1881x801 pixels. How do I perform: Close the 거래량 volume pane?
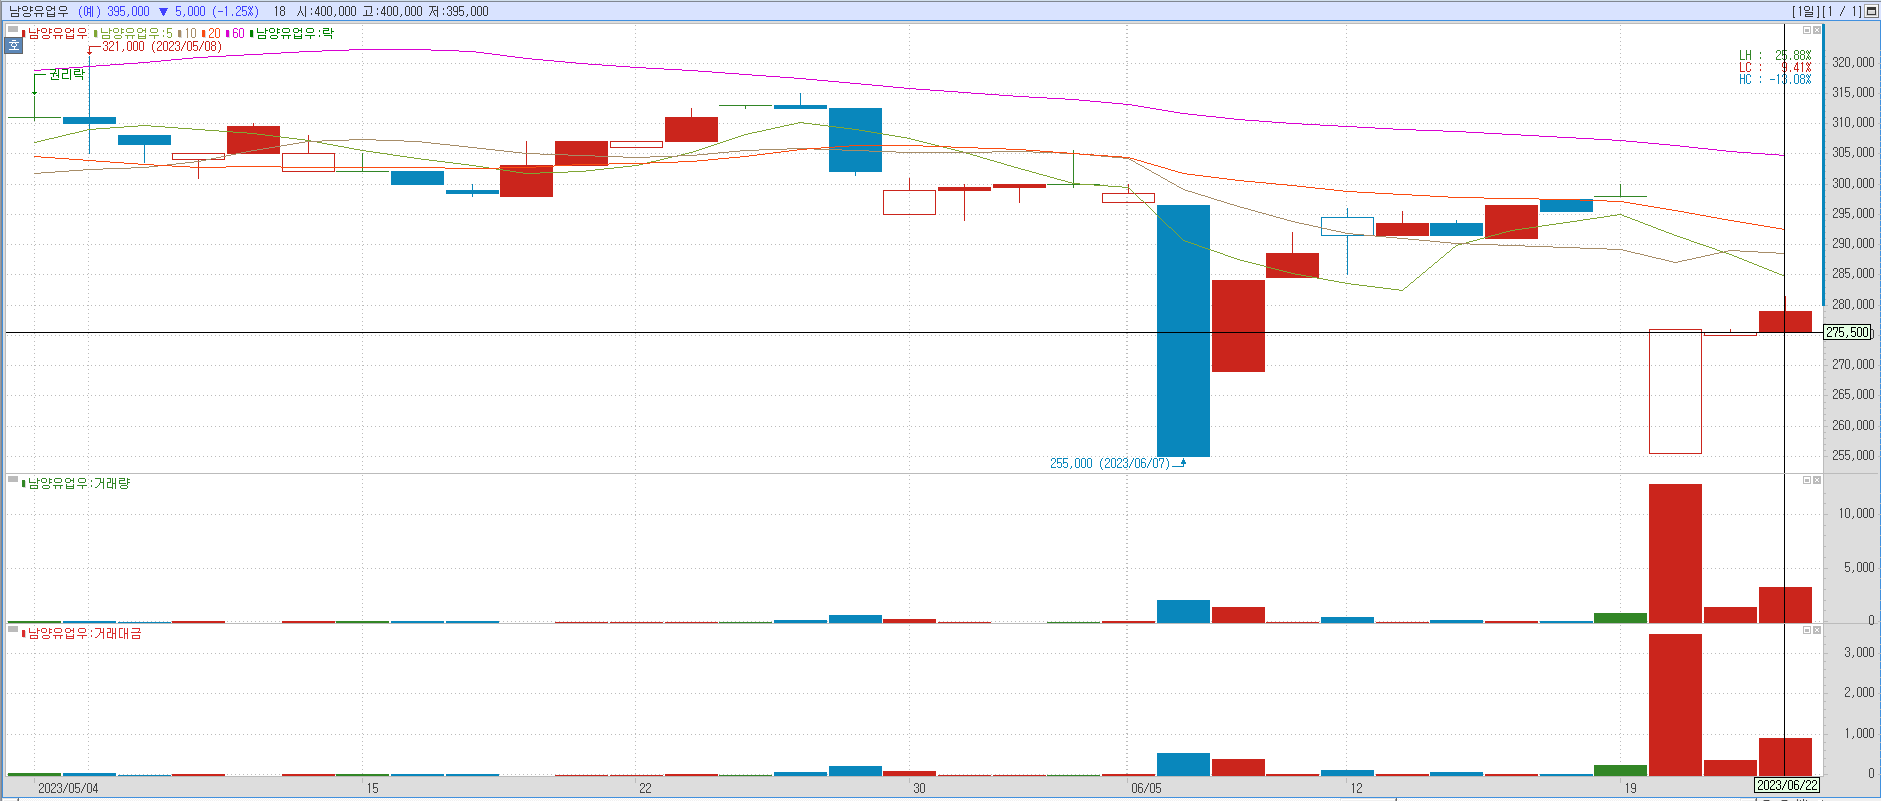[x=1817, y=480]
